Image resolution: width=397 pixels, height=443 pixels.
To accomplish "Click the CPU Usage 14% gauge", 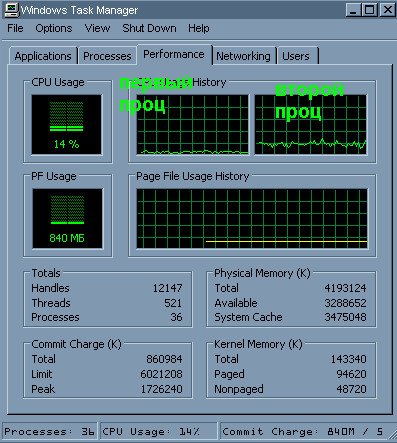I will [67, 125].
